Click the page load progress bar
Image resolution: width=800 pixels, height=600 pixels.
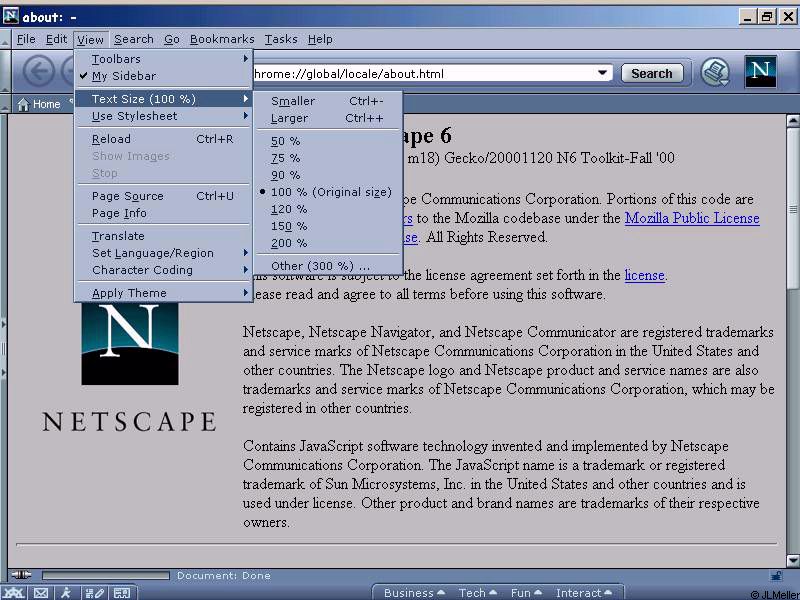[x=106, y=576]
